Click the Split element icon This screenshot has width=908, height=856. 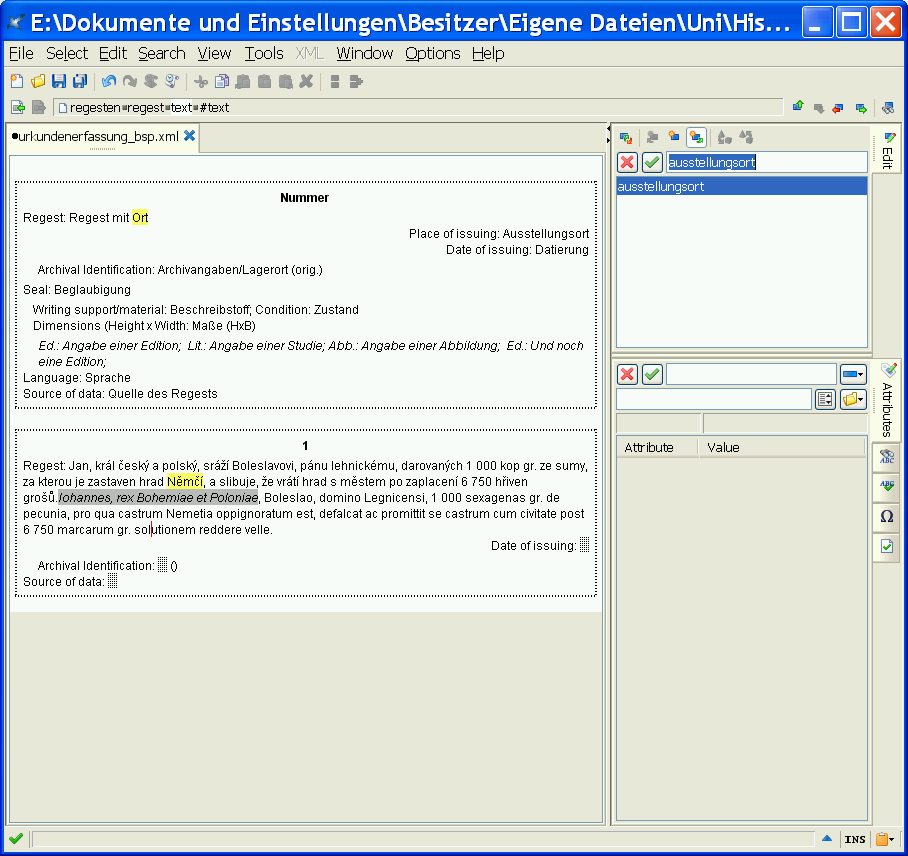click(335, 81)
